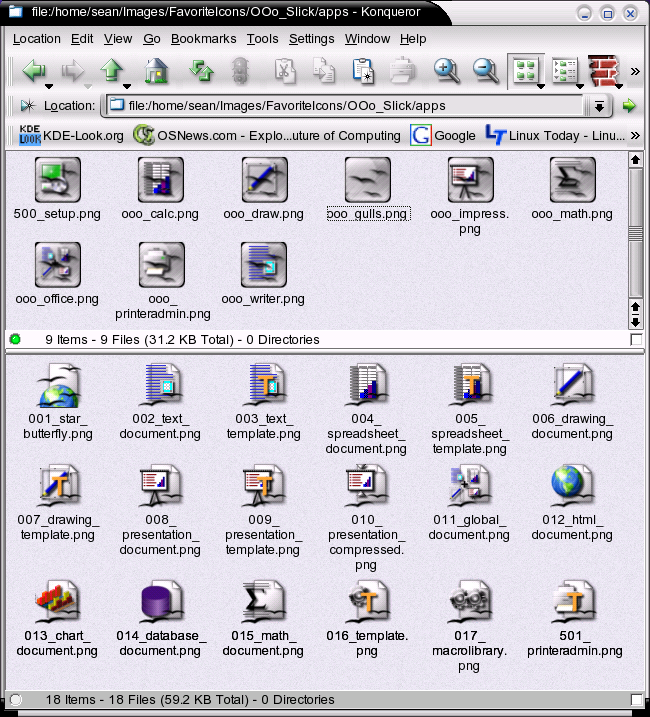The height and width of the screenshot is (717, 650).
Task: Clear the Location bar with star icon
Action: (x=27, y=106)
